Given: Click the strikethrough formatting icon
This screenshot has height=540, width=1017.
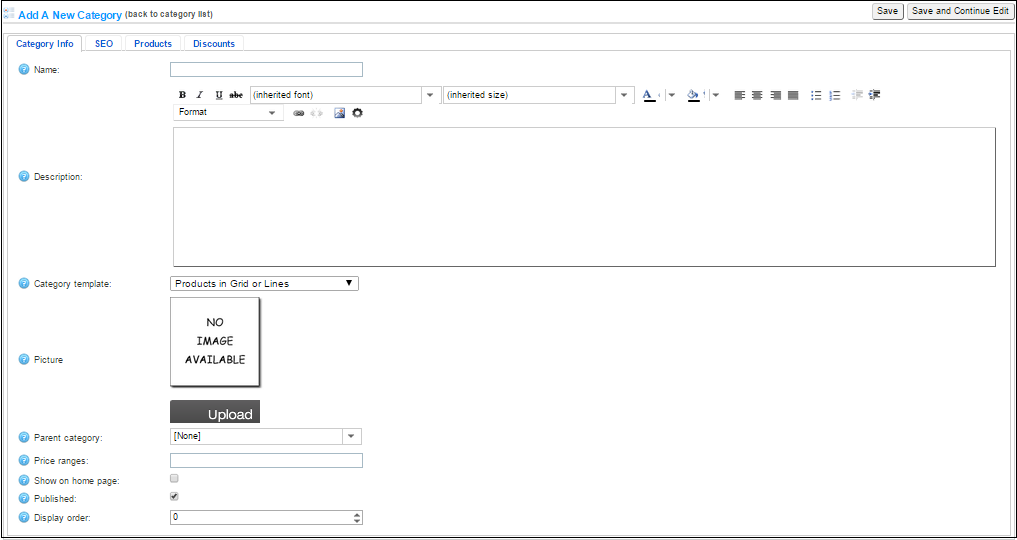Looking at the screenshot, I should point(236,95).
